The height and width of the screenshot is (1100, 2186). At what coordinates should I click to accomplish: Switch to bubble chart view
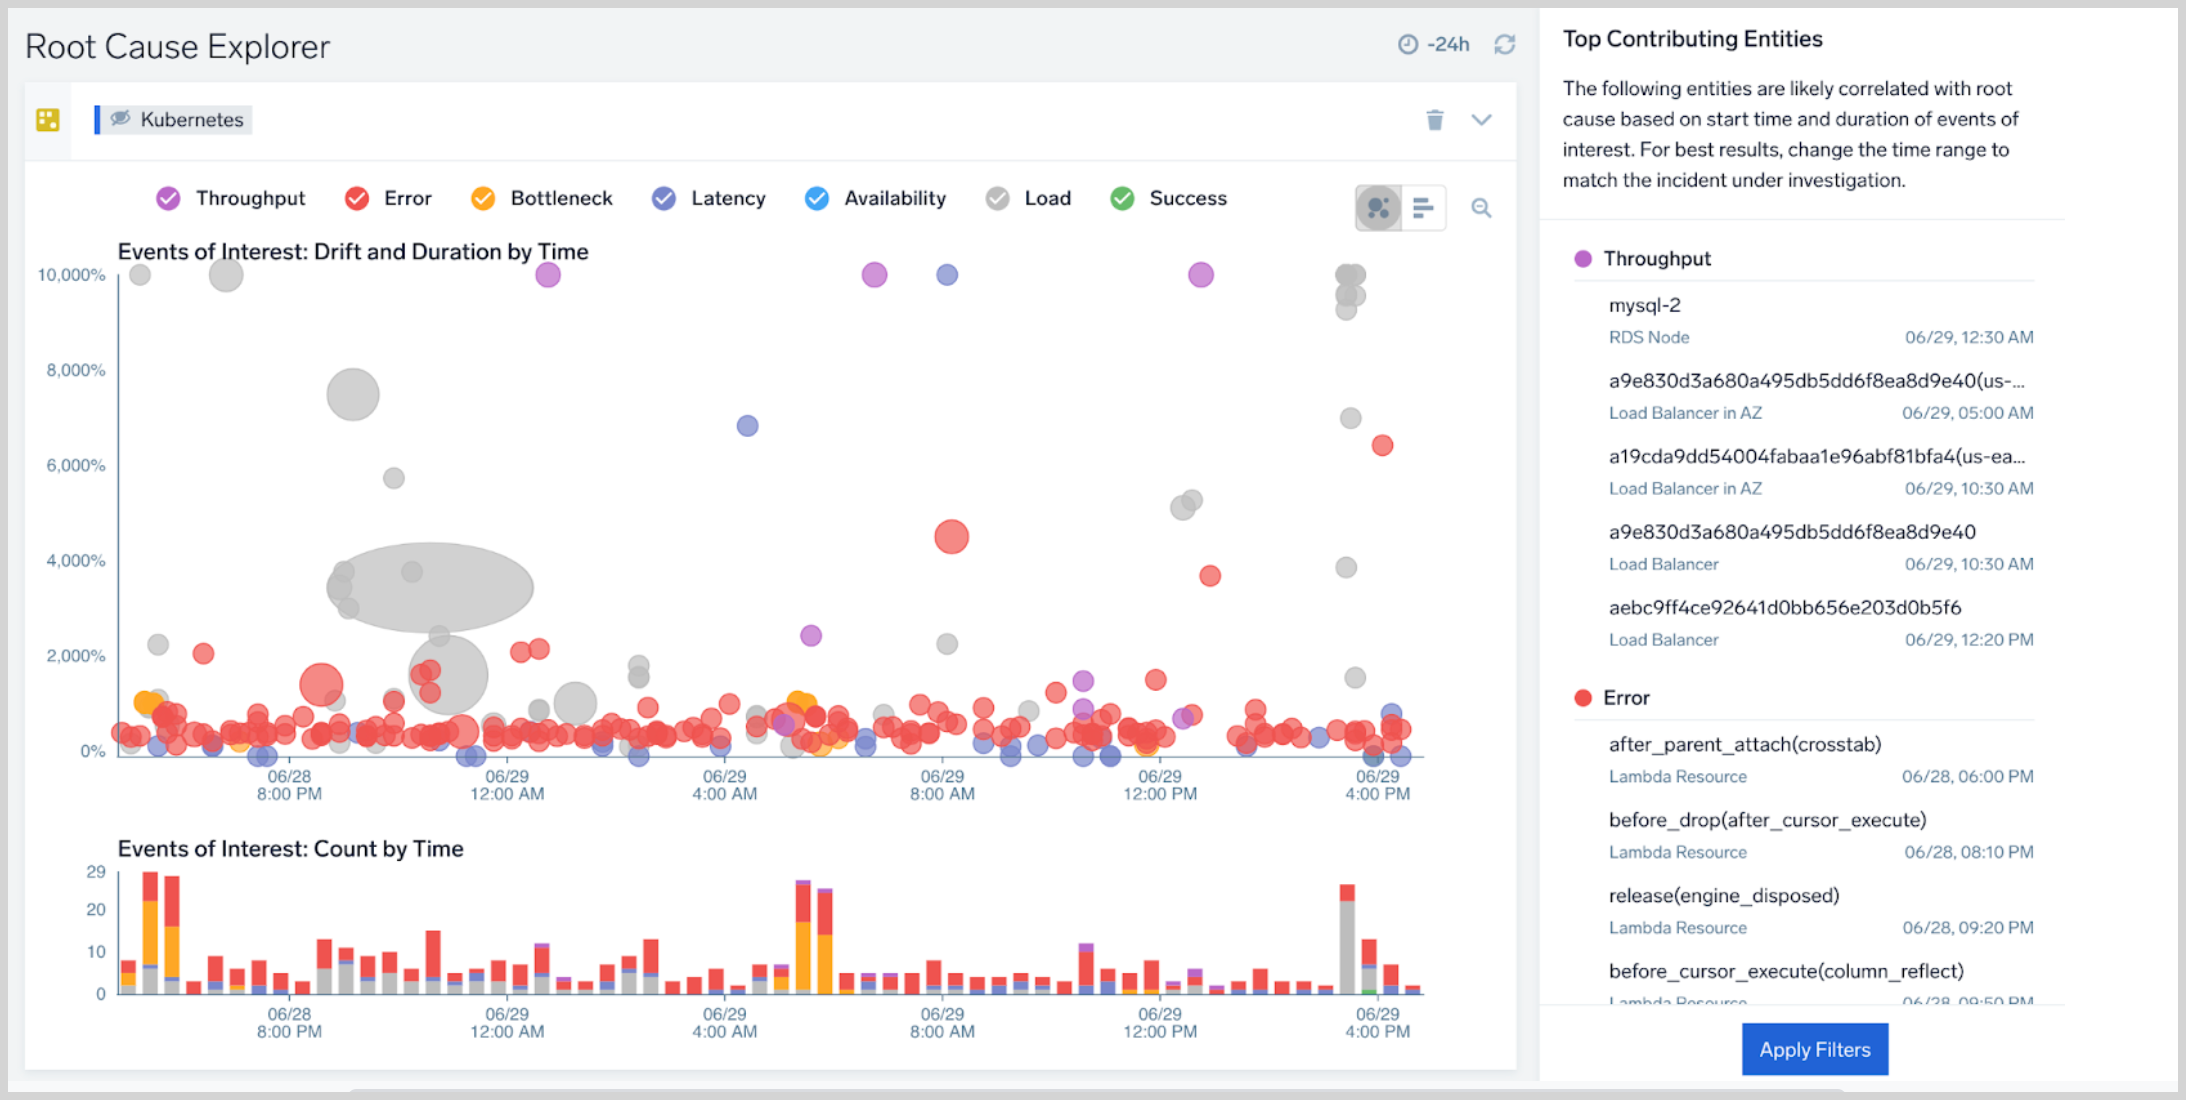click(x=1378, y=207)
